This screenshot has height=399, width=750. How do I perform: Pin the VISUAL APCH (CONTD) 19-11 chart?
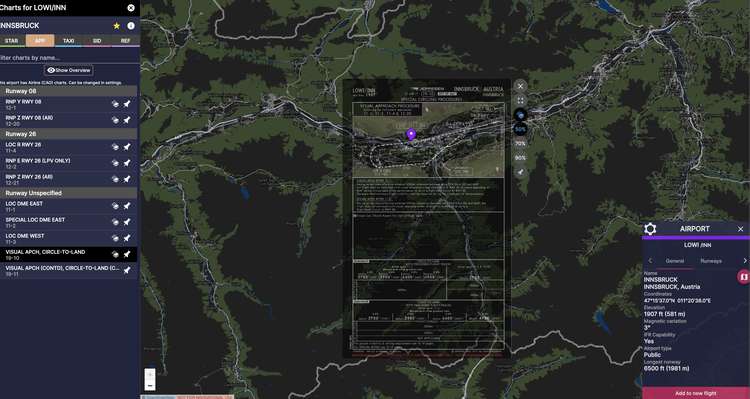click(x=127, y=270)
